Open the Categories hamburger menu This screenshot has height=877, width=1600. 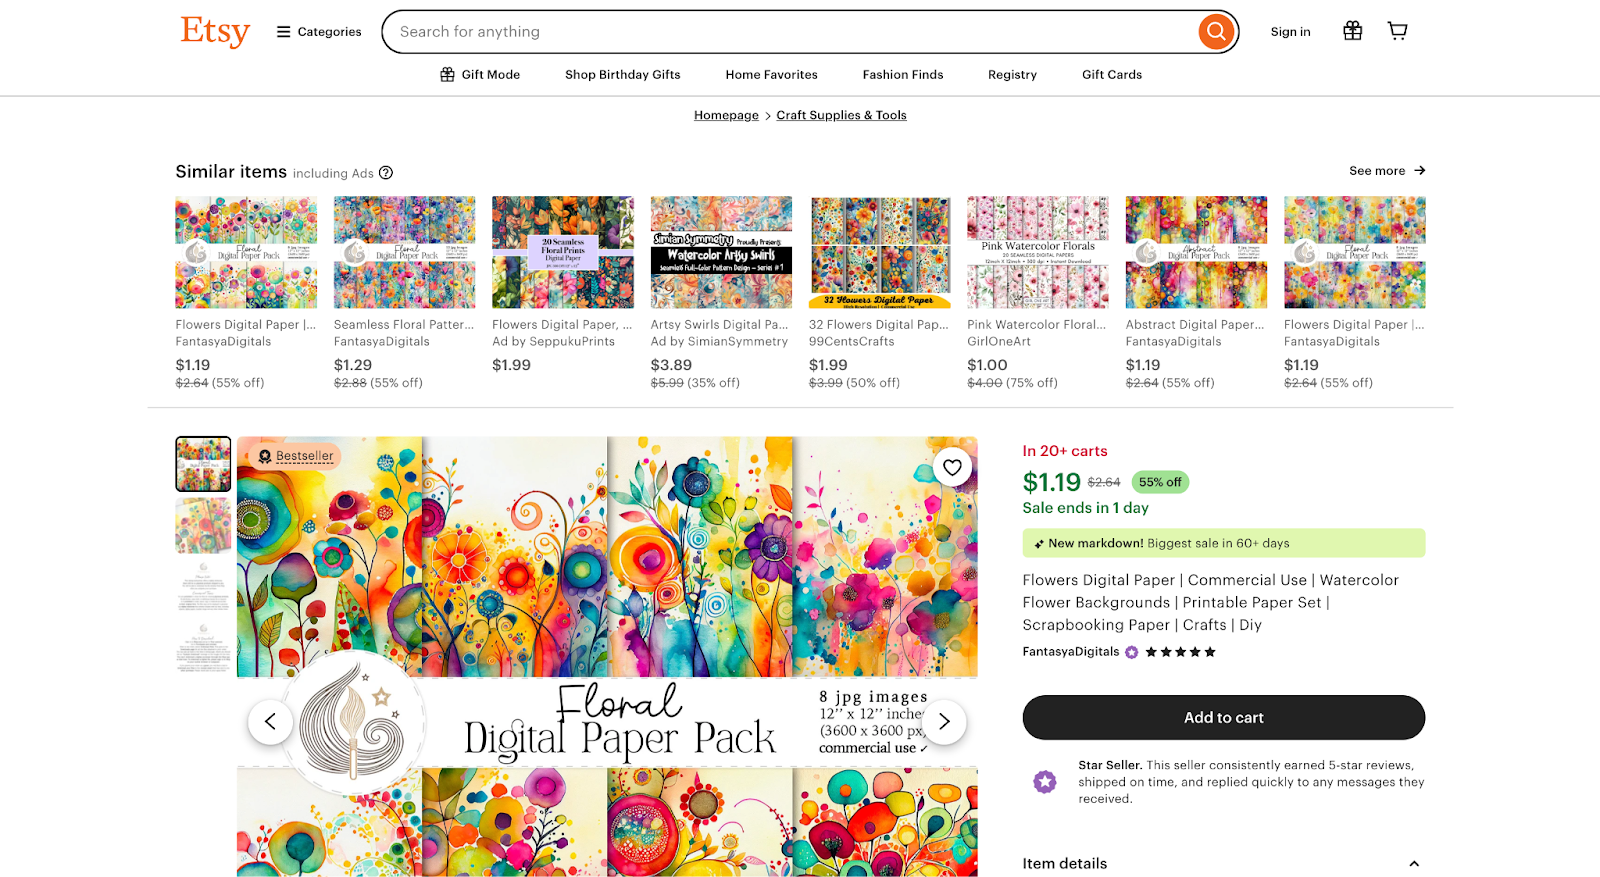pyautogui.click(x=319, y=32)
